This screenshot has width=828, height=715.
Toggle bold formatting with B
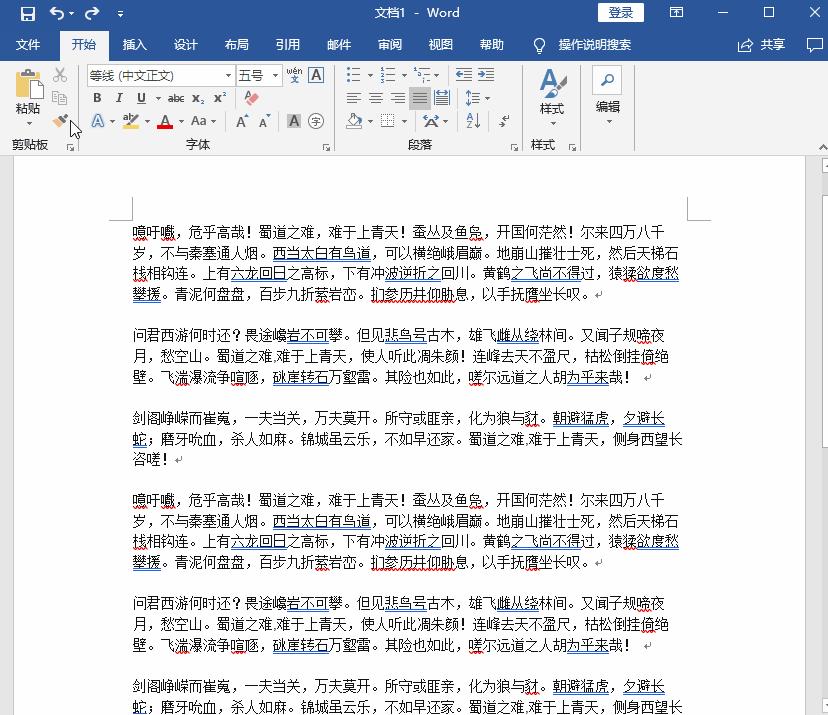tap(97, 98)
